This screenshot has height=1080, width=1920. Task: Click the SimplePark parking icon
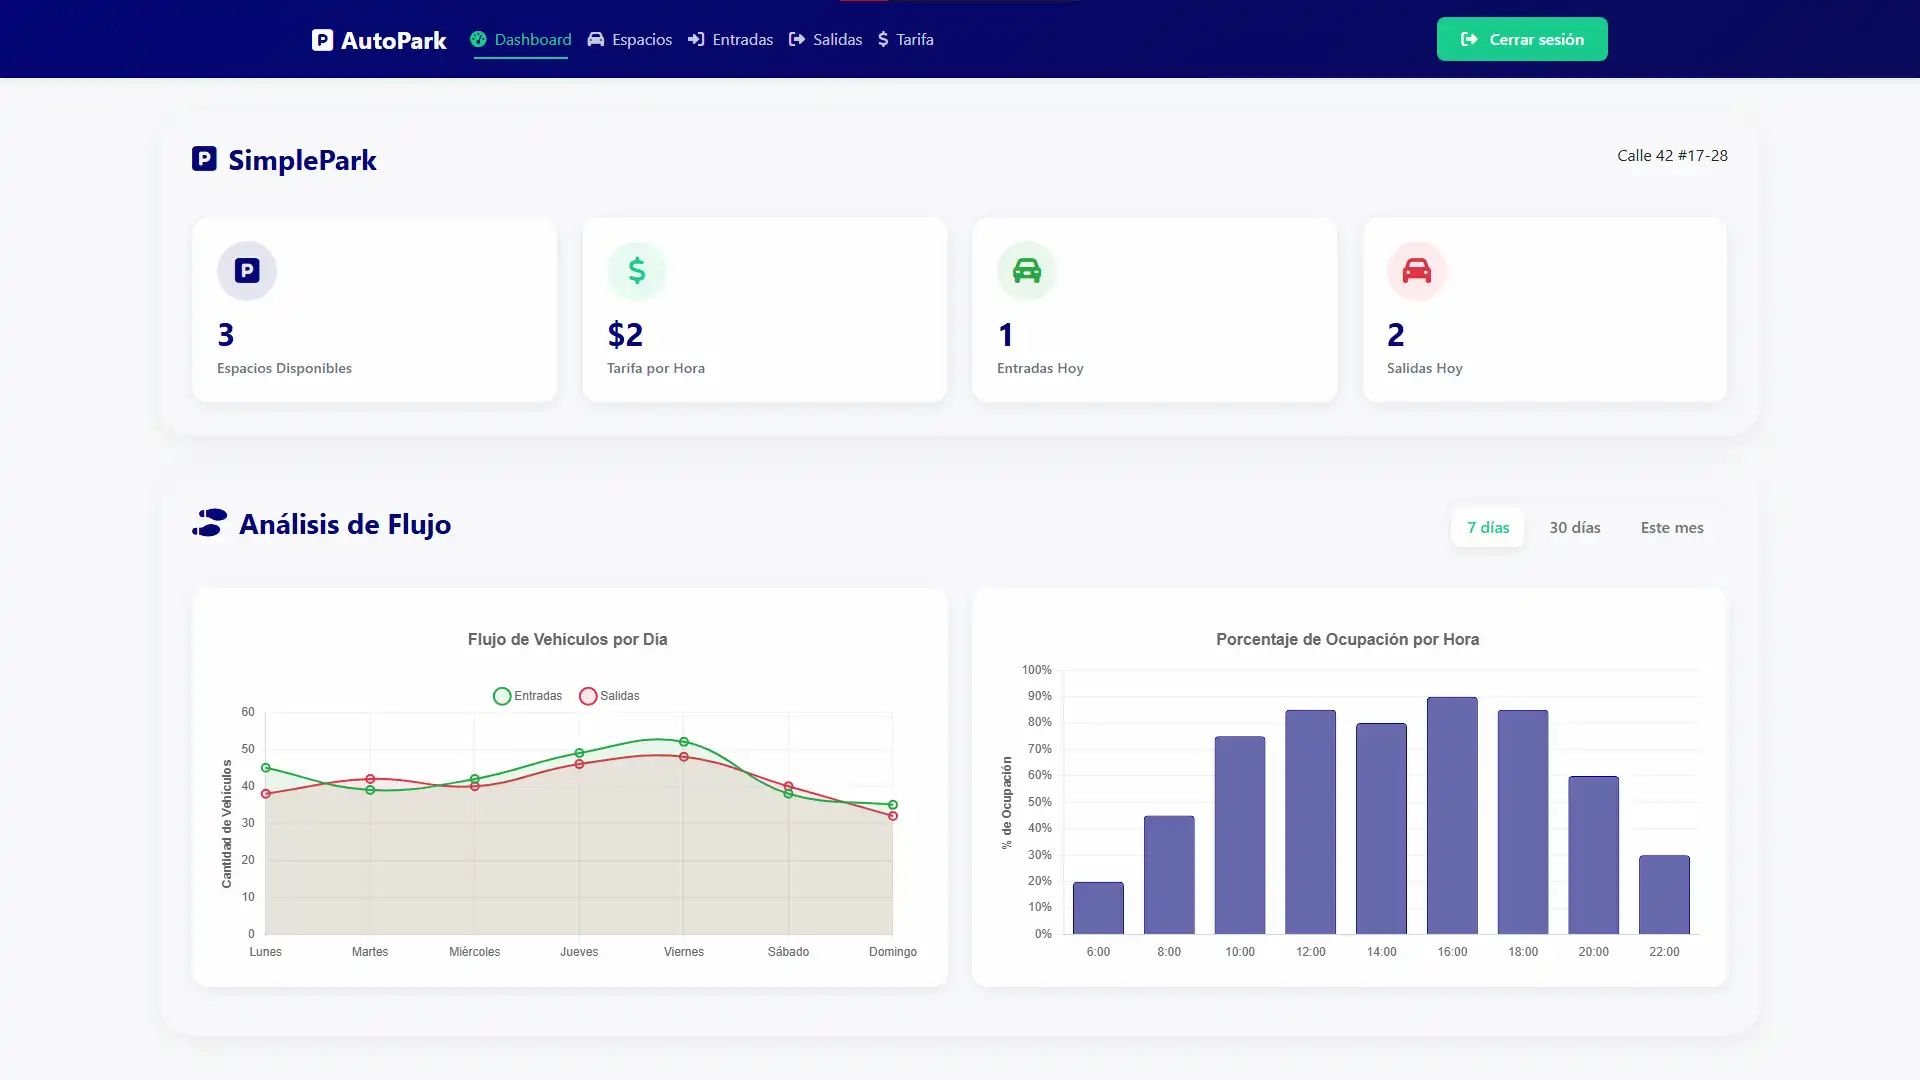click(204, 158)
